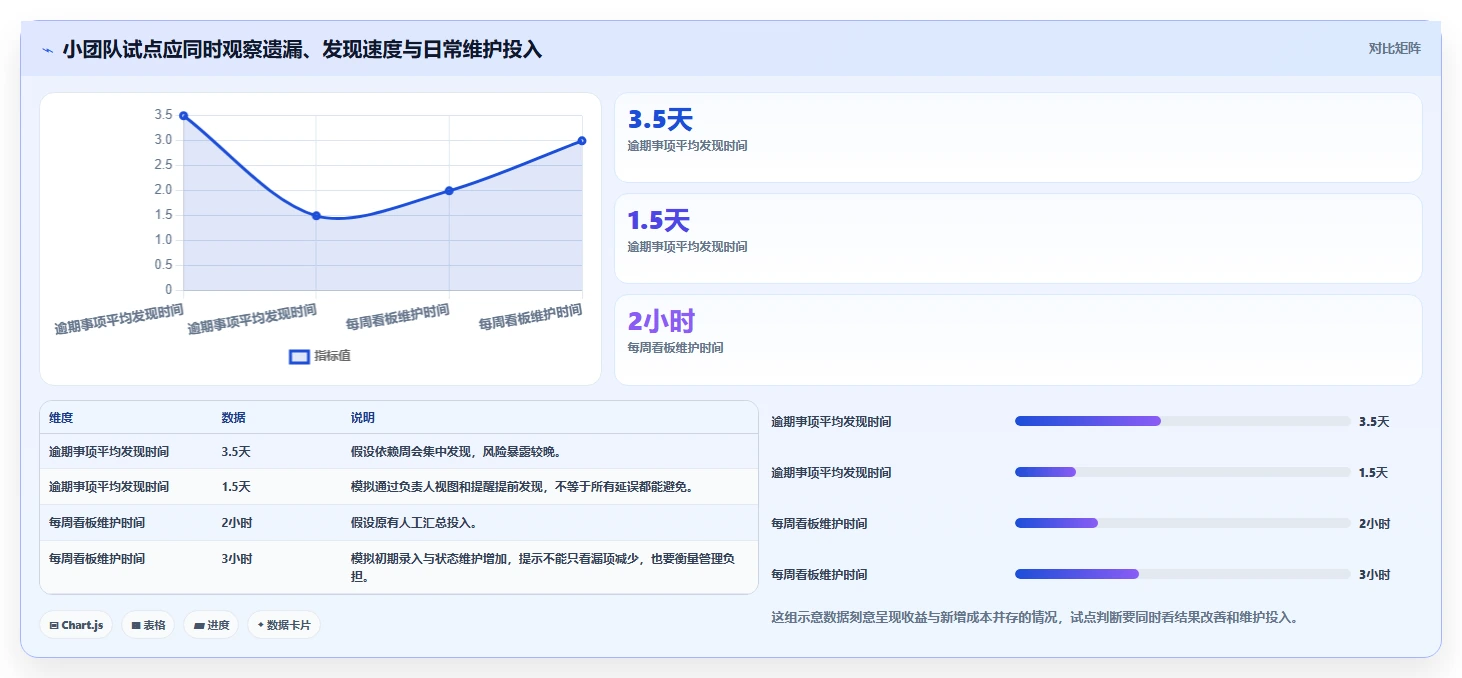Select the 1.5天 data card
Image resolution: width=1462 pixels, height=678 pixels.
1018,238
